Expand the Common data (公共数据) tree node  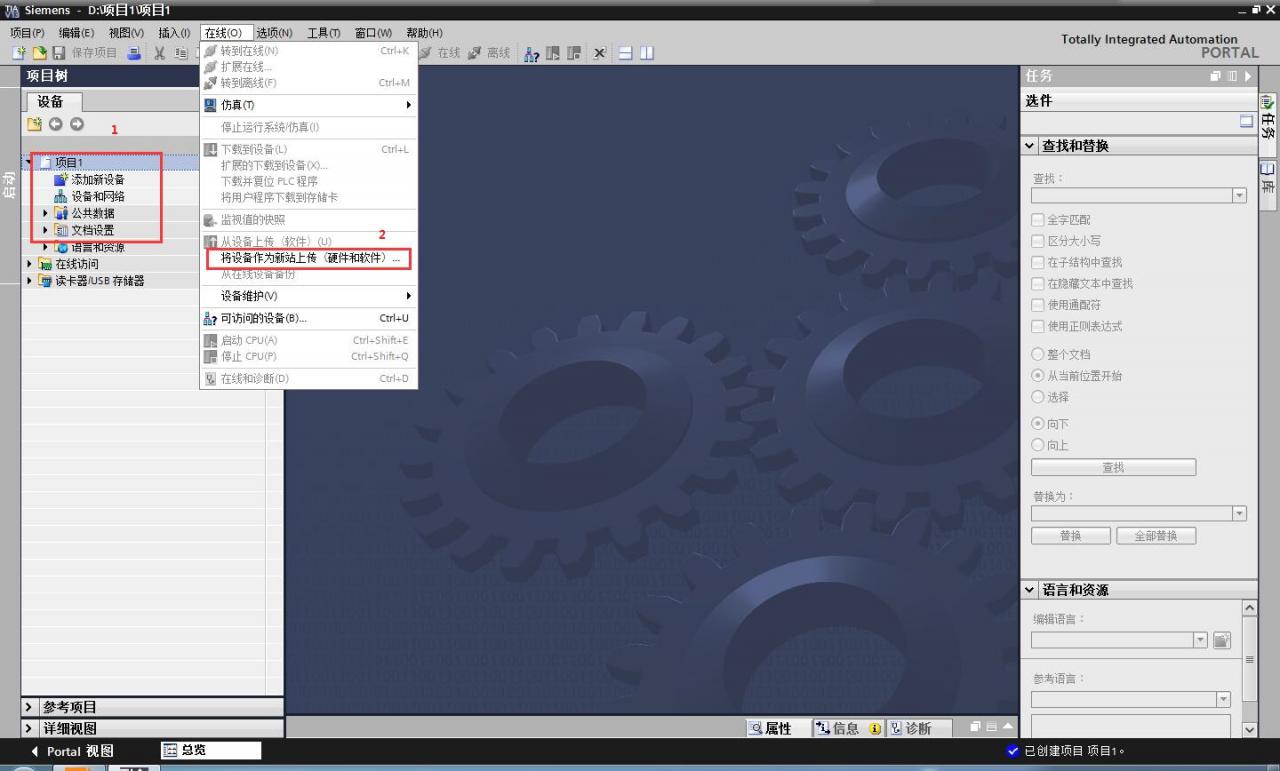point(45,213)
